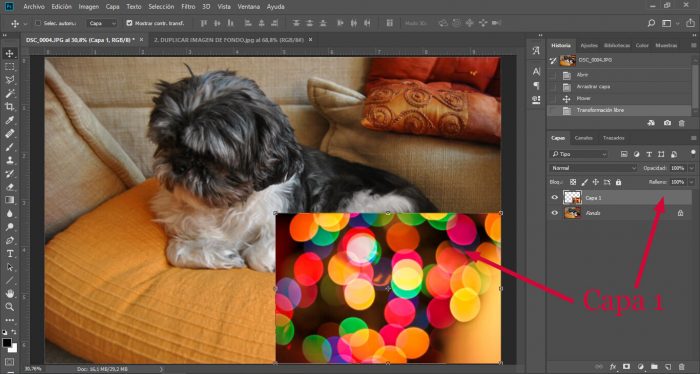Switch to the Canales tab
Image resolution: width=700 pixels, height=374 pixels.
pyautogui.click(x=583, y=138)
